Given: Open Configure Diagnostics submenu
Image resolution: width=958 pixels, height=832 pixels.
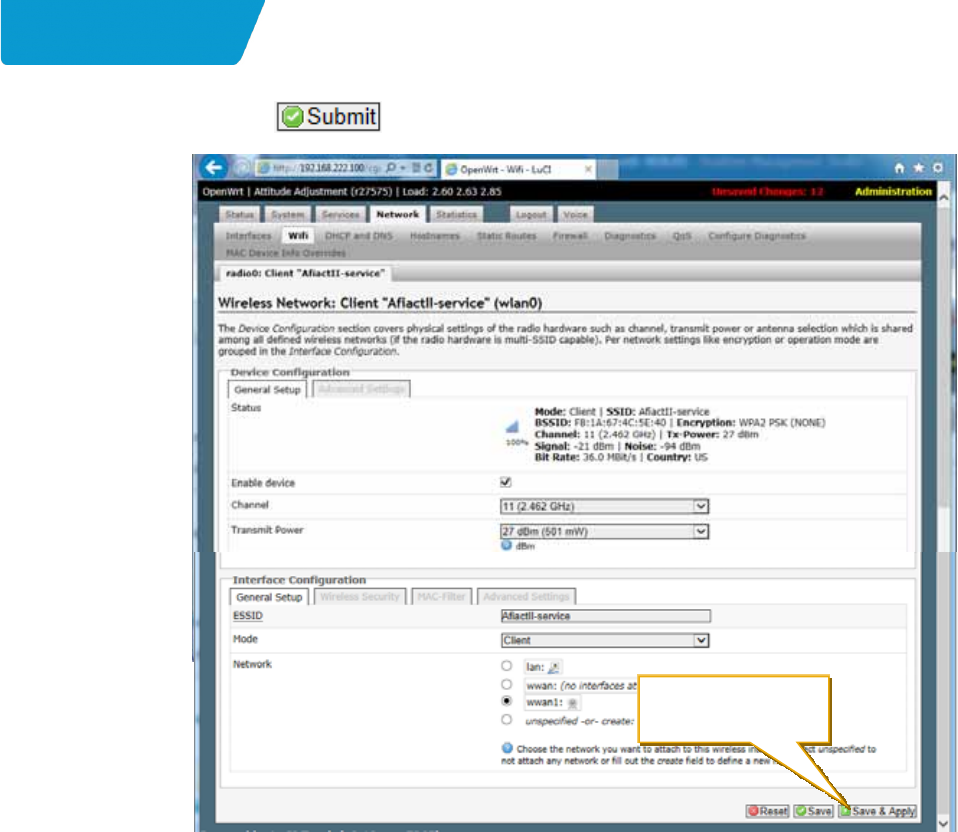Looking at the screenshot, I should [x=757, y=236].
